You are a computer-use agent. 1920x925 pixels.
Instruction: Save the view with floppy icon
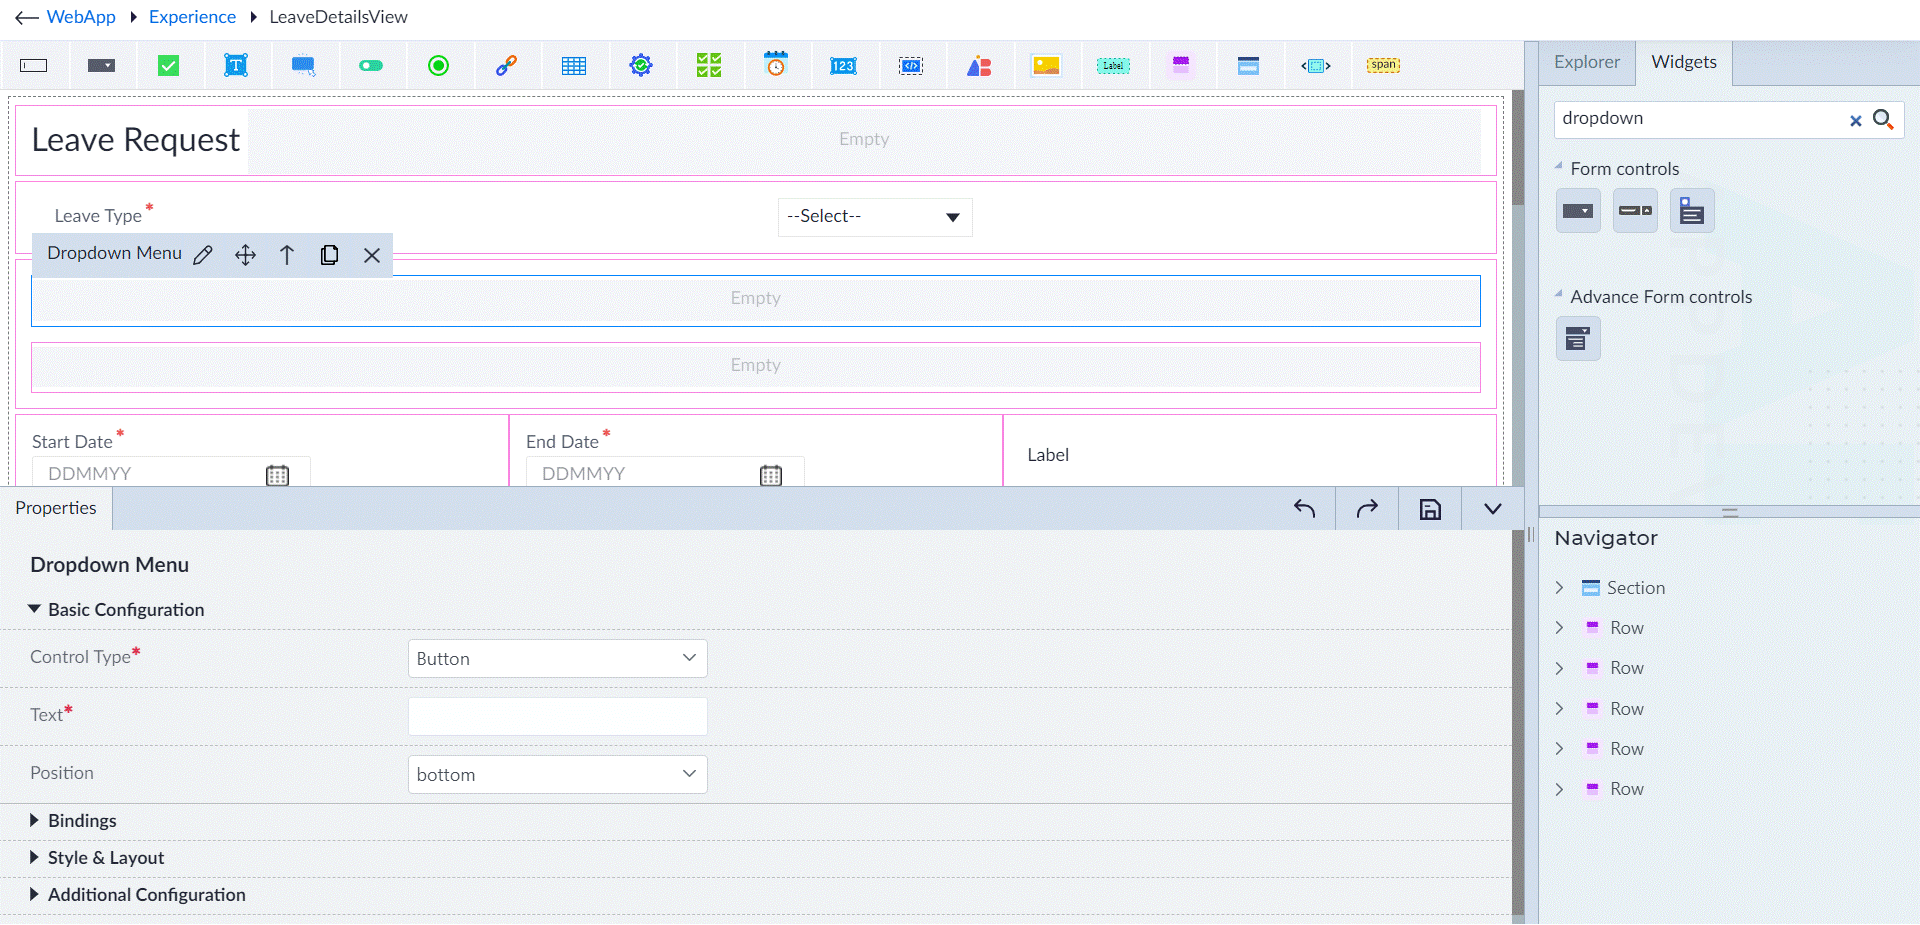(x=1430, y=509)
